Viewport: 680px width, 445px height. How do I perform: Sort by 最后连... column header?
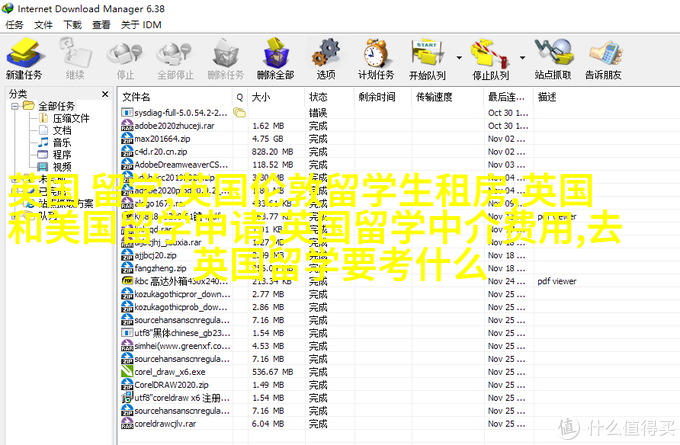coord(509,97)
